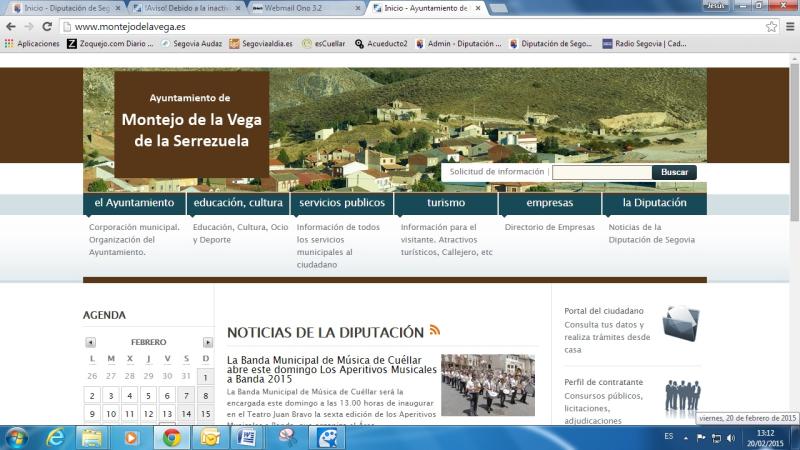This screenshot has width=800, height=450.
Task: Open the Chrome hamburger menu
Action: tap(790, 27)
